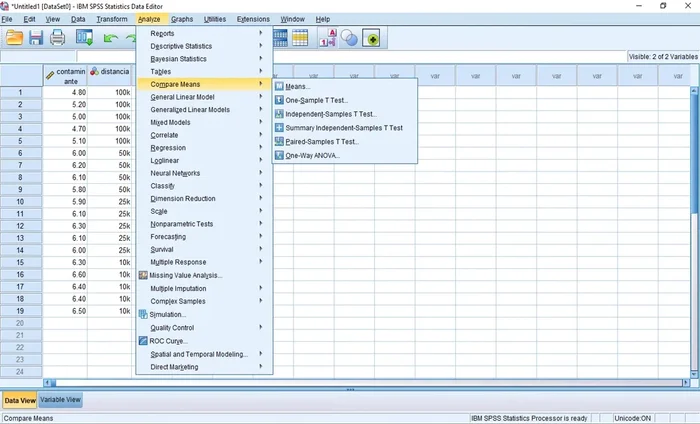The image size is (700, 424).
Task: Click the Save file toolbar icon
Action: pos(36,38)
